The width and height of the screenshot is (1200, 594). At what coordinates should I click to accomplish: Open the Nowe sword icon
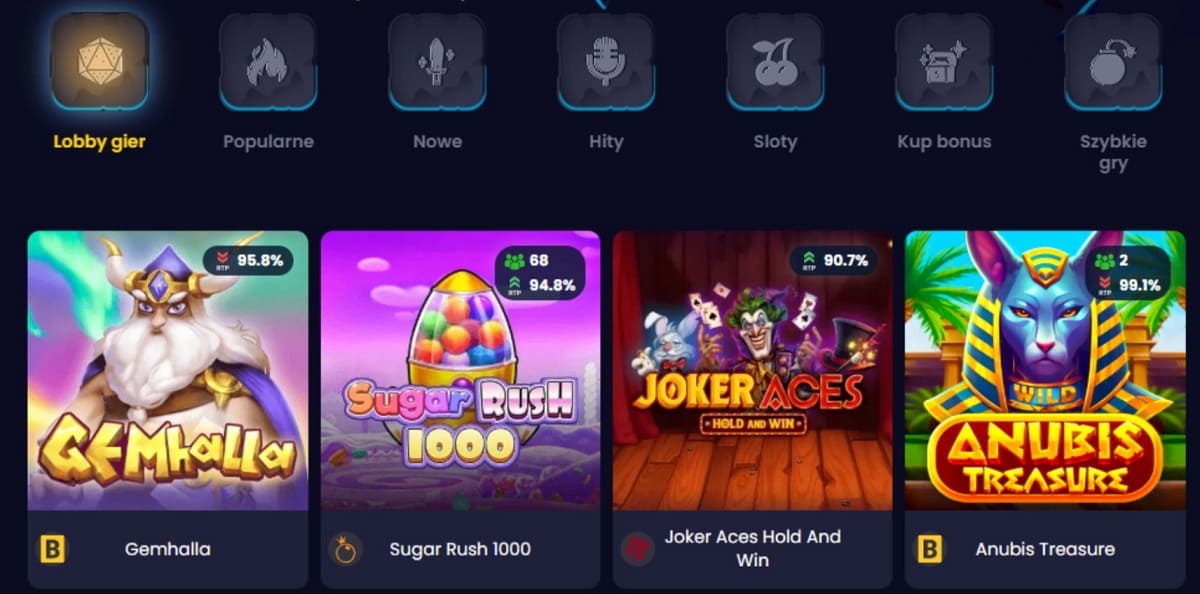[x=437, y=60]
